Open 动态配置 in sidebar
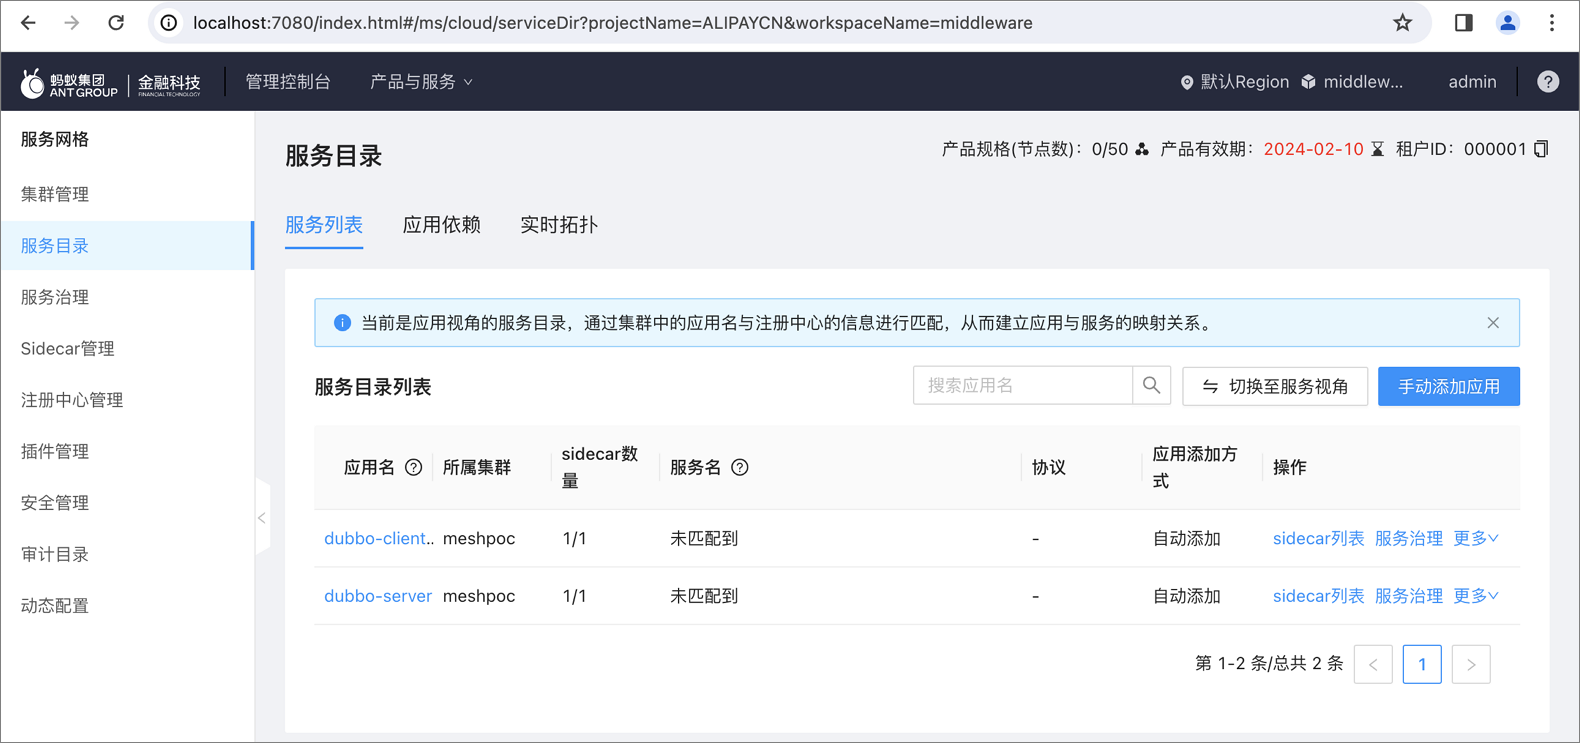The width and height of the screenshot is (1580, 743). point(127,606)
